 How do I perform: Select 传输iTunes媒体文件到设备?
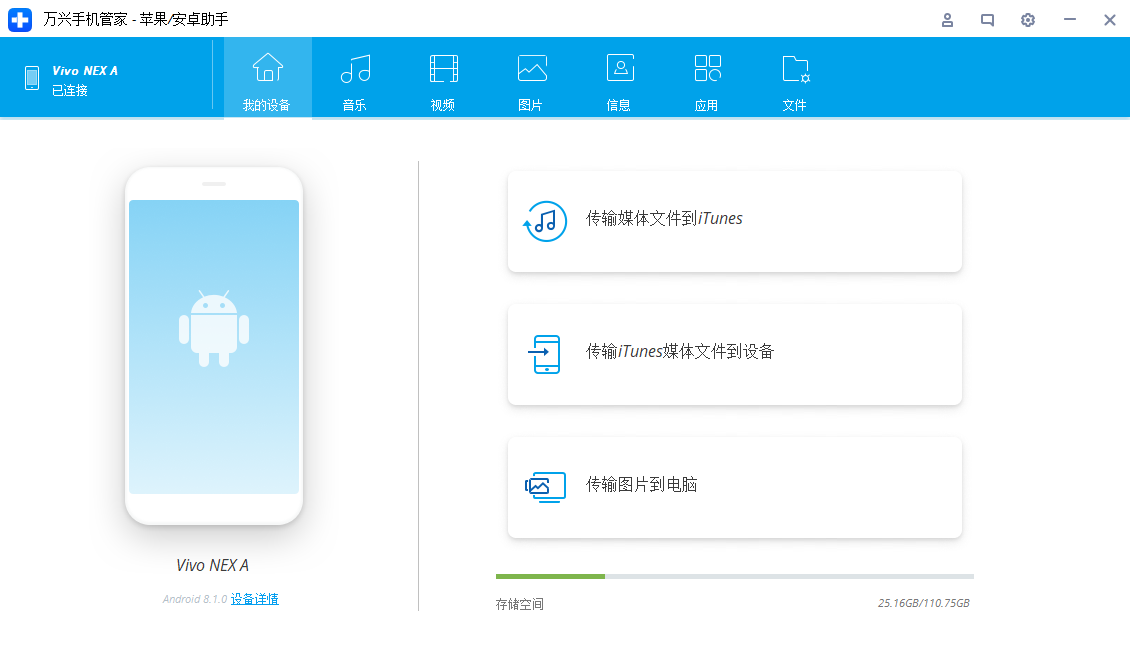click(x=734, y=354)
